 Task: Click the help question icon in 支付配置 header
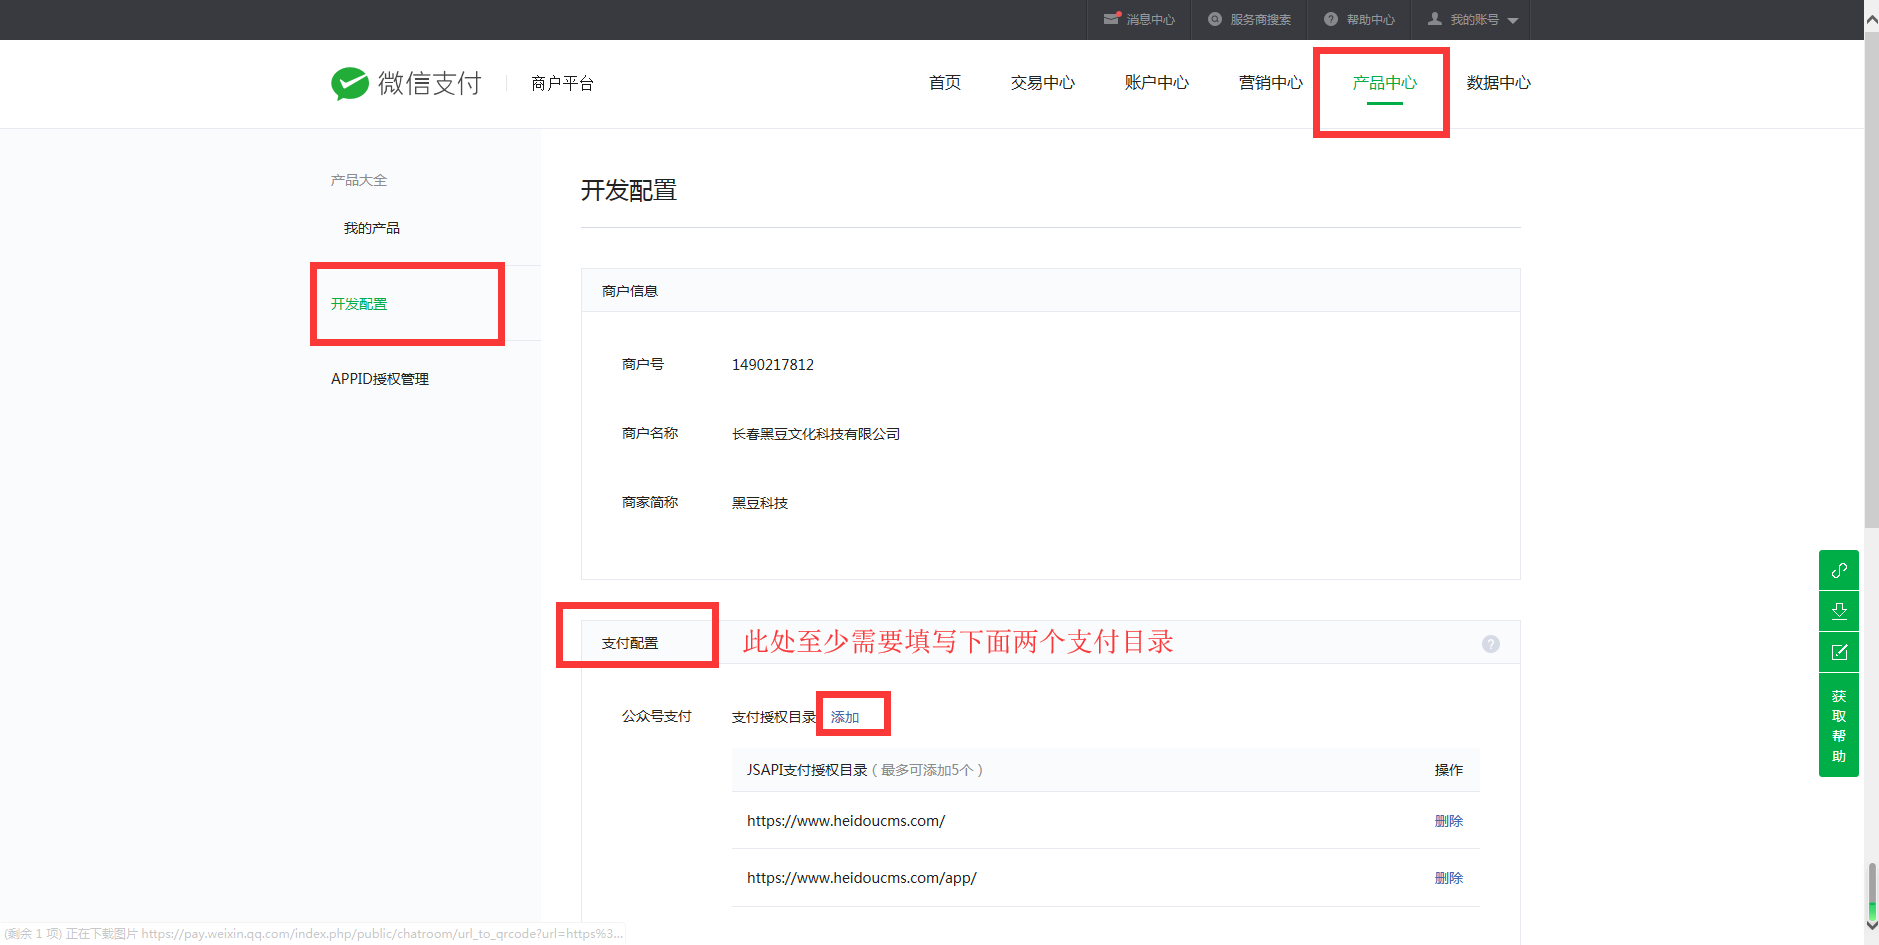click(1491, 644)
